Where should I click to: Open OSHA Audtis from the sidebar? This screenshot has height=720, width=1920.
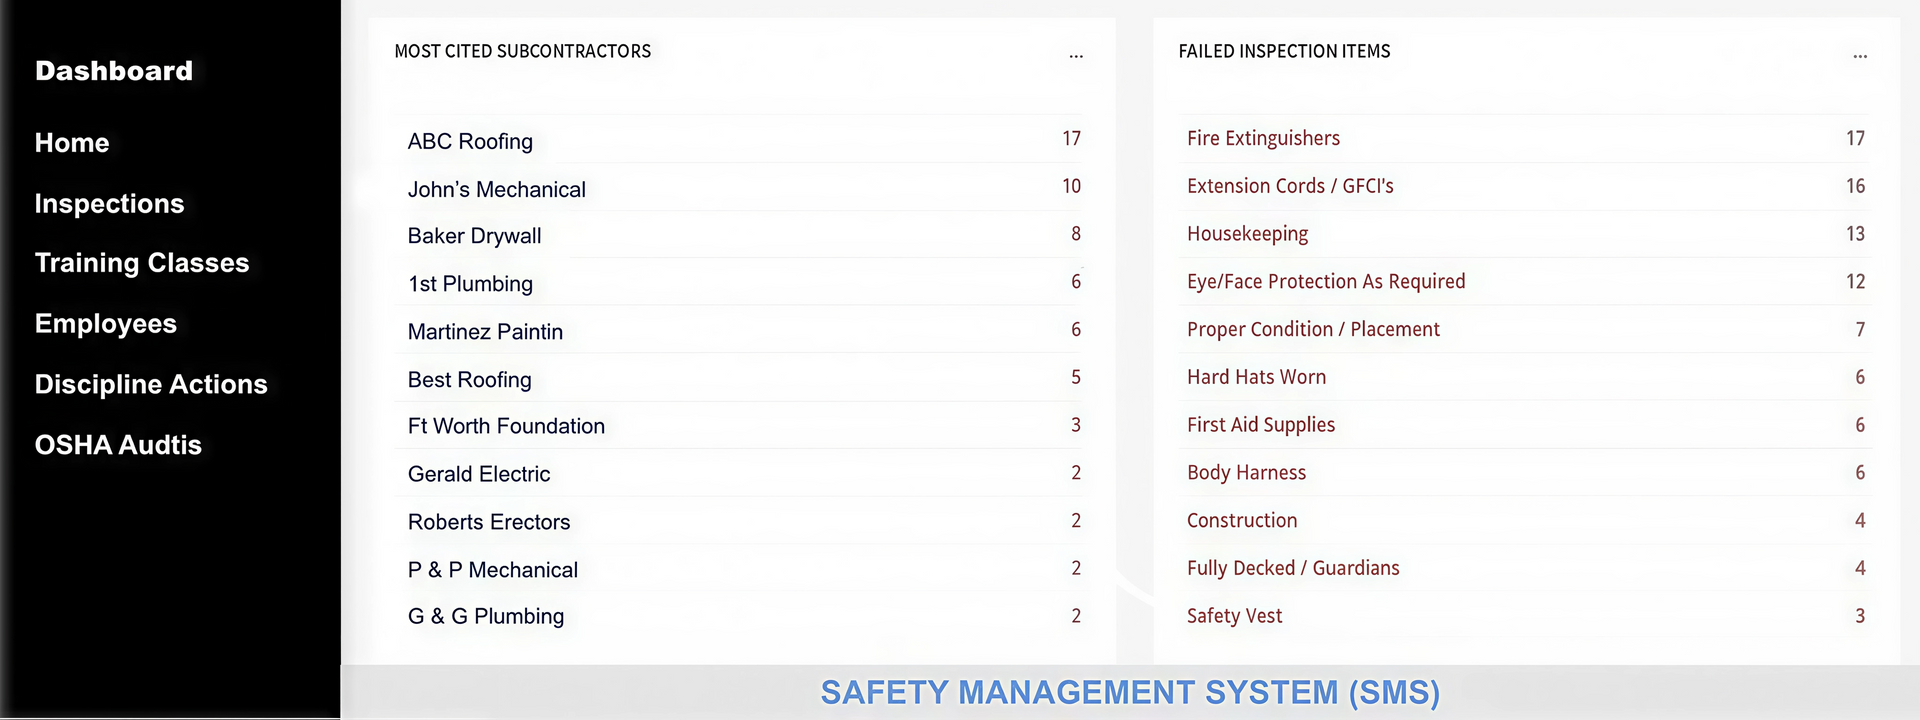tap(118, 445)
